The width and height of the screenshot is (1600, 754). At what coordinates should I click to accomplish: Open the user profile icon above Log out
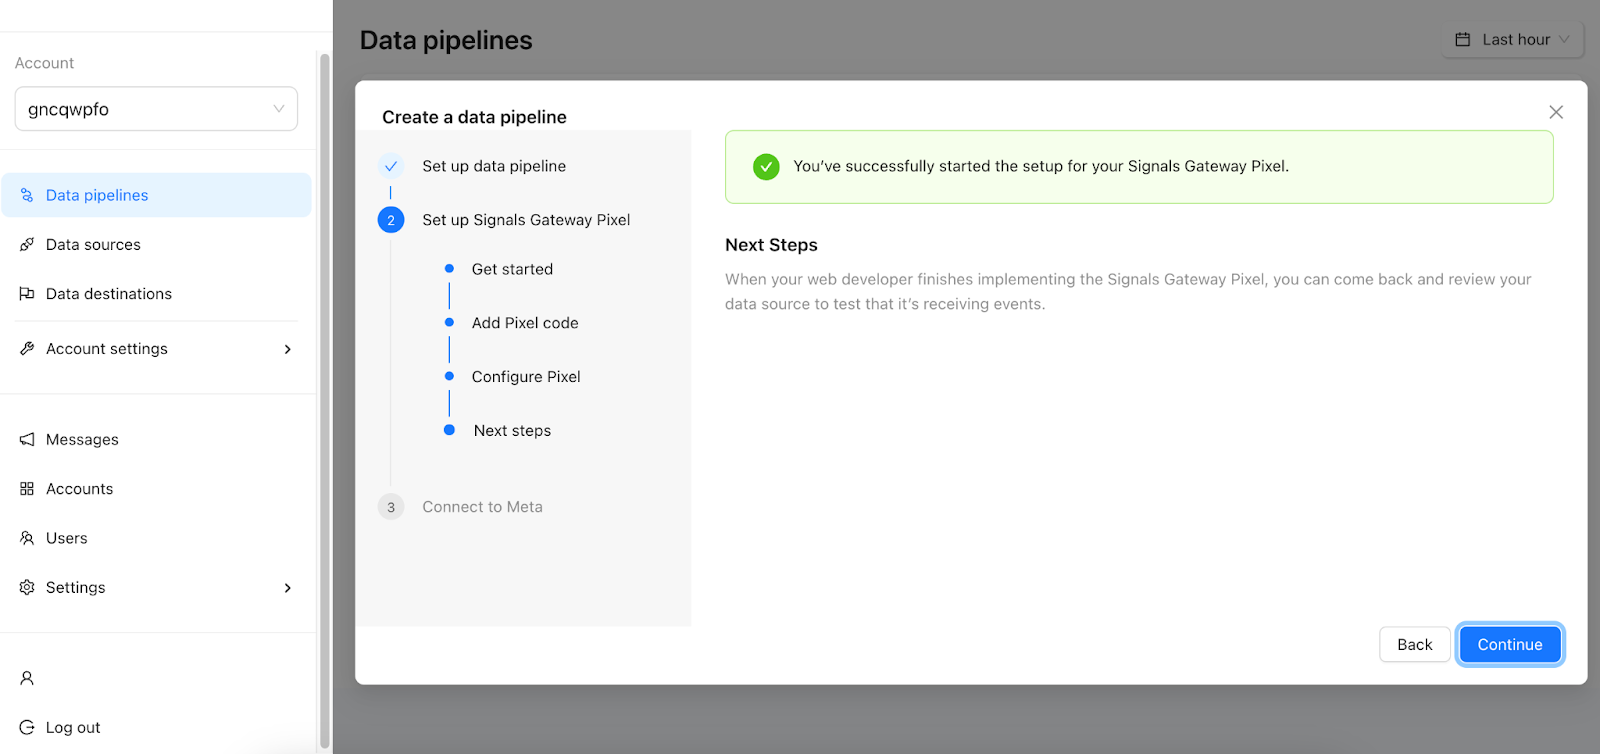pos(27,678)
